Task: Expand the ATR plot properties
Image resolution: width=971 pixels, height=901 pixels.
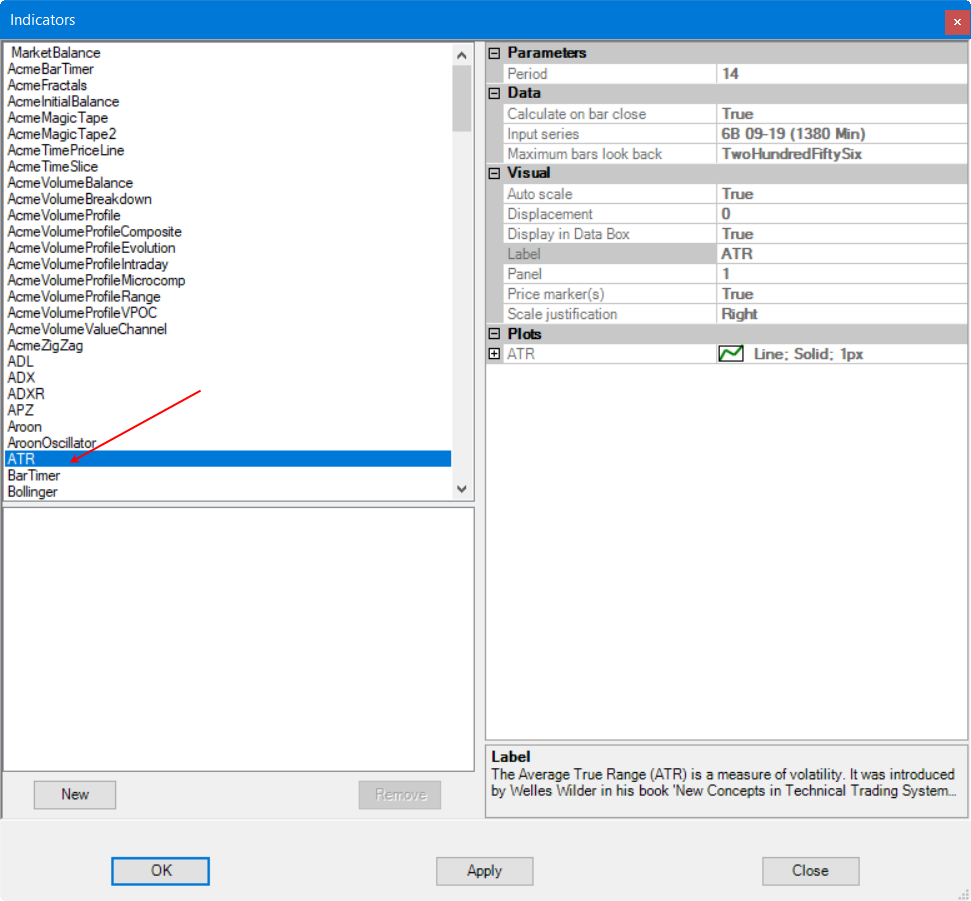Action: (494, 354)
